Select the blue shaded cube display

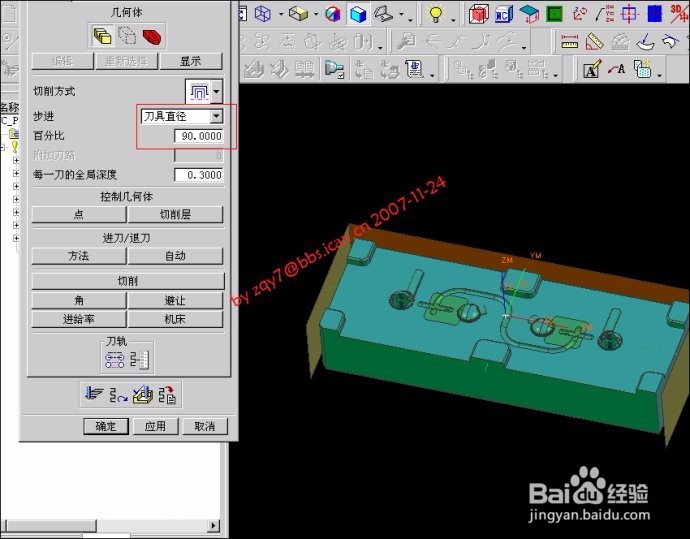point(358,14)
